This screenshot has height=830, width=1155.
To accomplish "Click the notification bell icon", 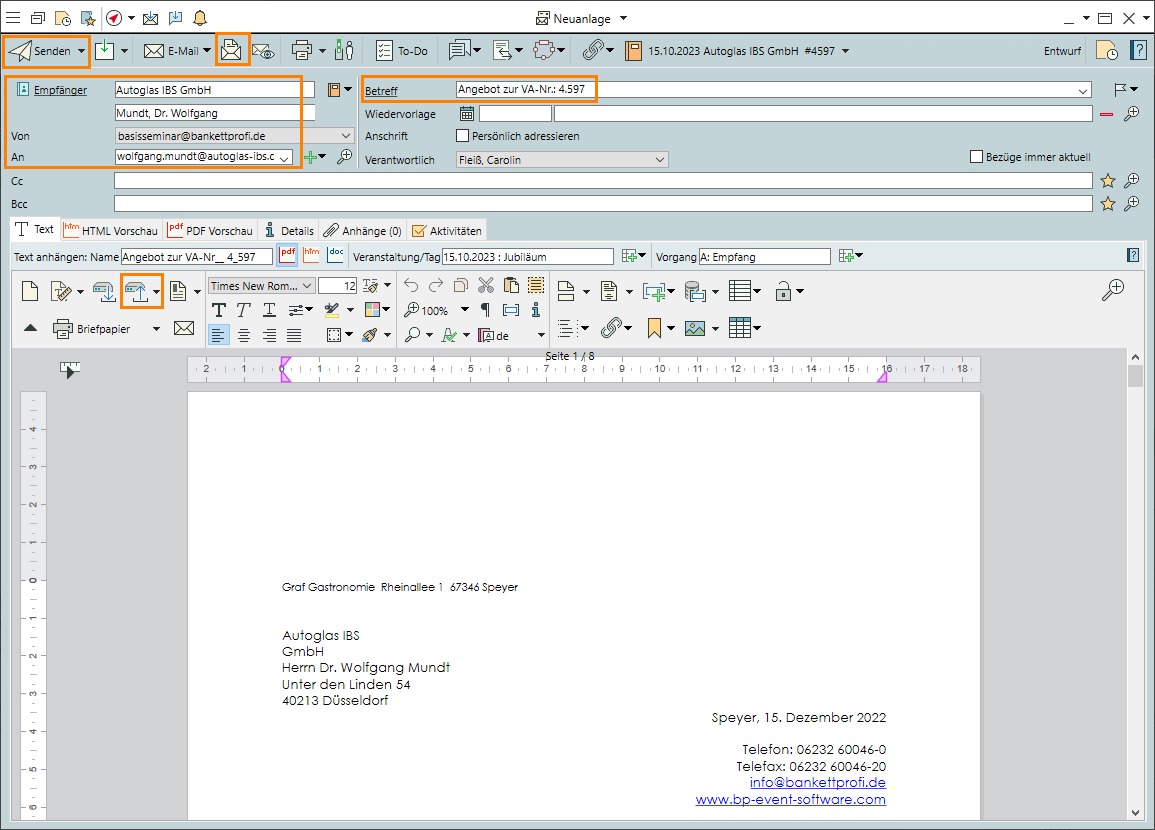I will click(200, 18).
